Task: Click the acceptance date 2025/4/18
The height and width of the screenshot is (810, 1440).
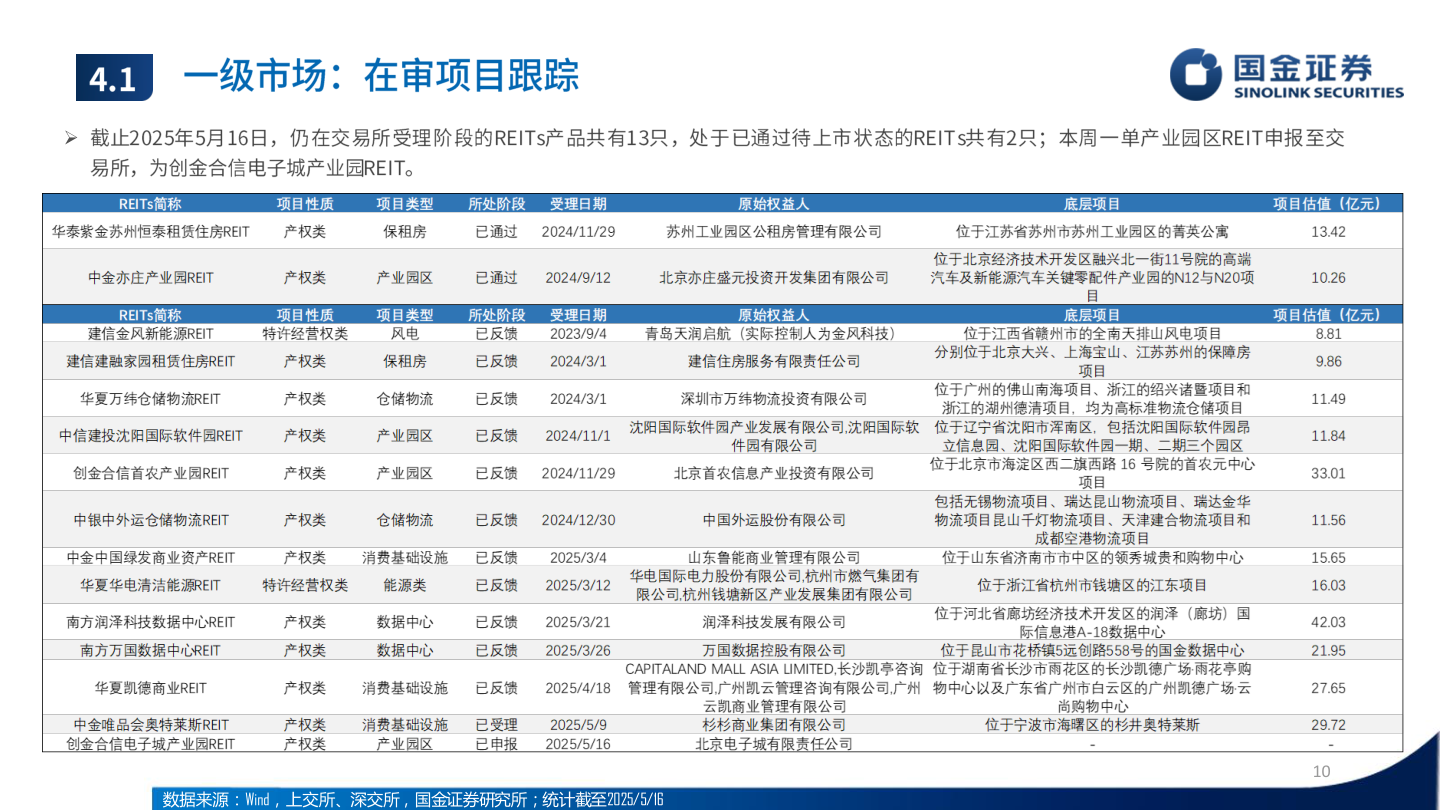Action: 578,688
